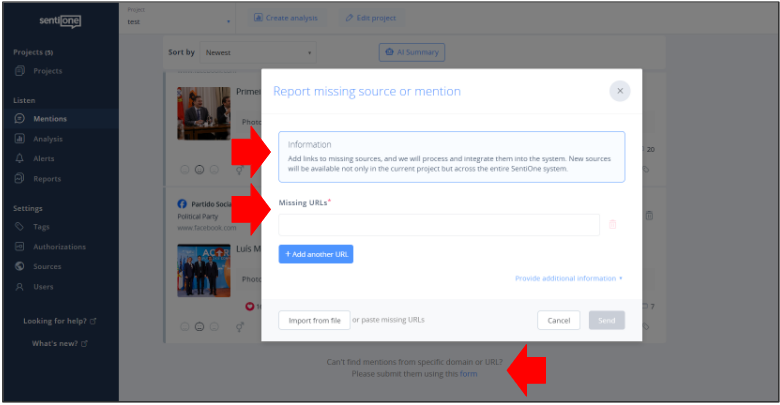Click Authorizations icon
The width and height of the screenshot is (780, 405).
19,246
